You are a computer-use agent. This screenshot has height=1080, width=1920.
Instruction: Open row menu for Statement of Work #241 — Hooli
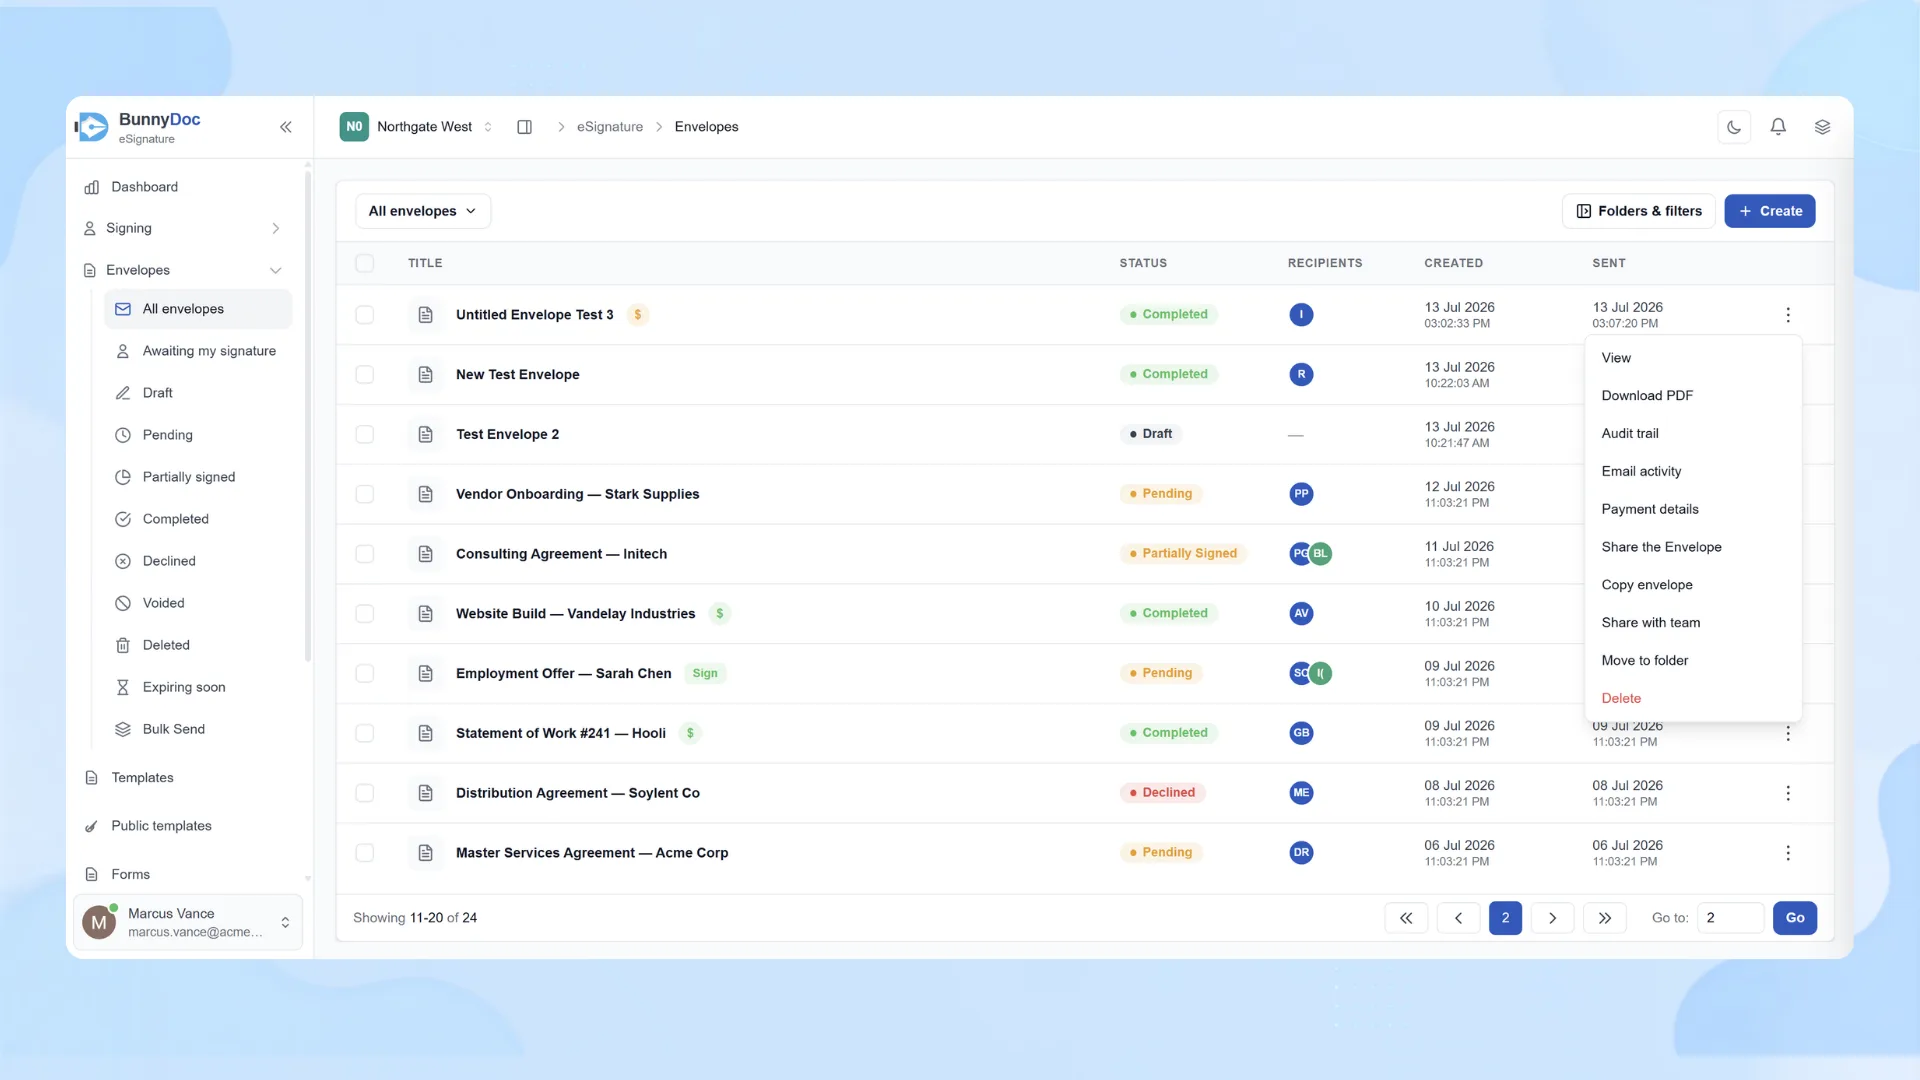[x=1788, y=734]
